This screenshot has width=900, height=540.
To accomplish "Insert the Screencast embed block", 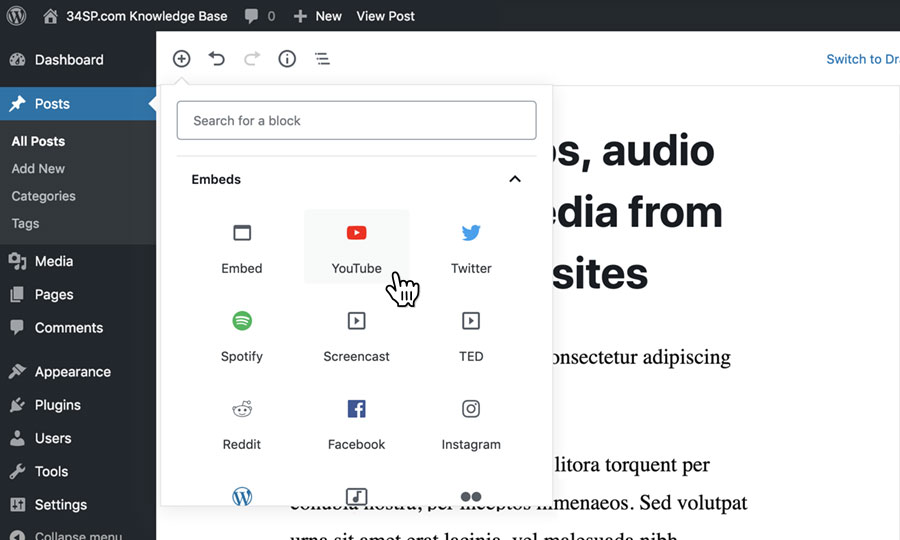I will click(x=356, y=335).
